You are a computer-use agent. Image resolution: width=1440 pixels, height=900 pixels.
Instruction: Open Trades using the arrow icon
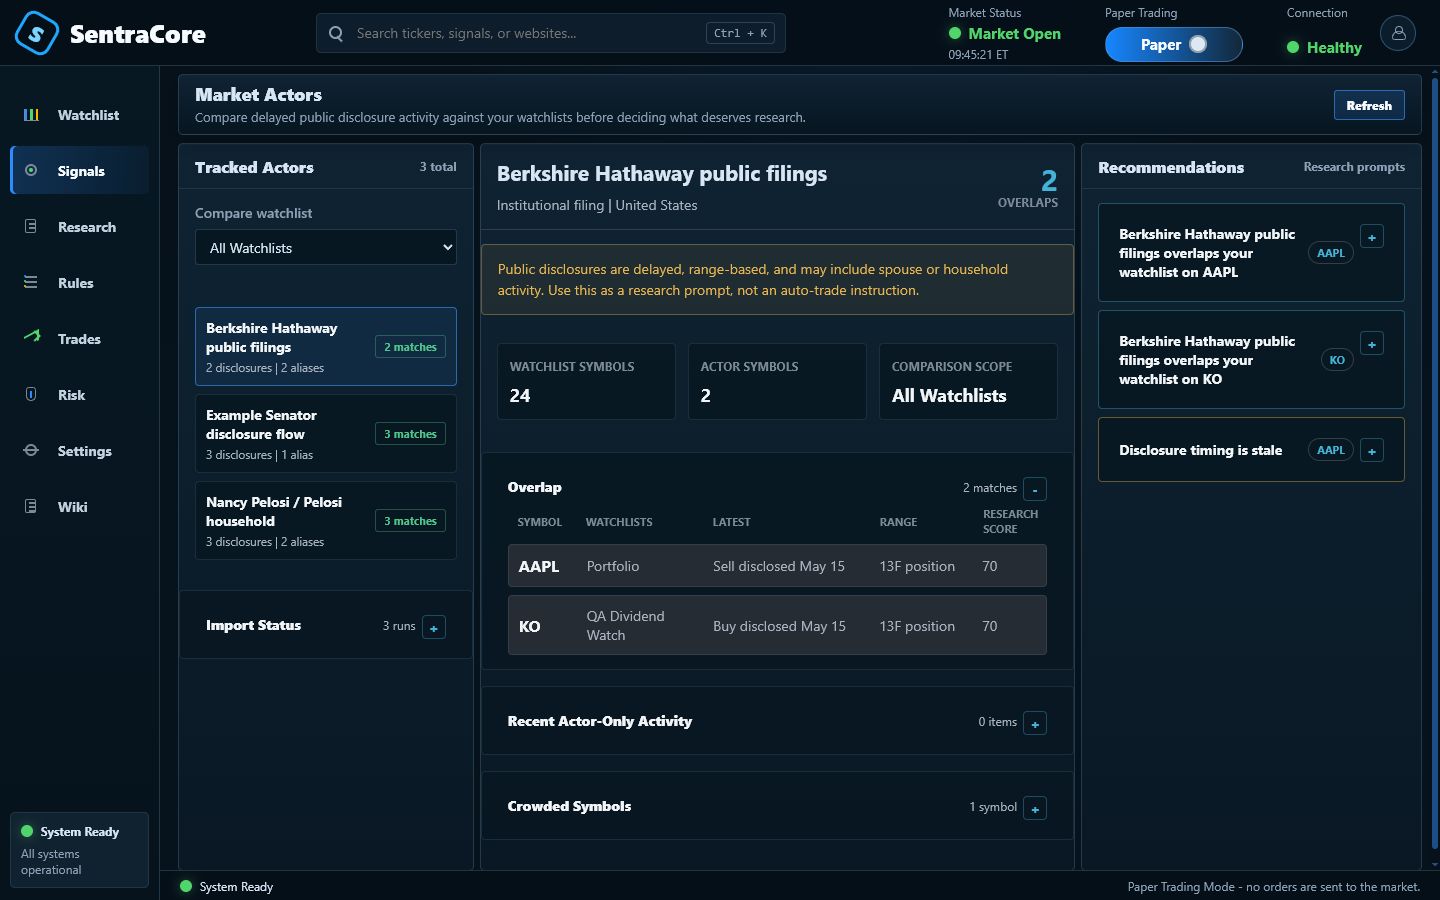tap(31, 337)
